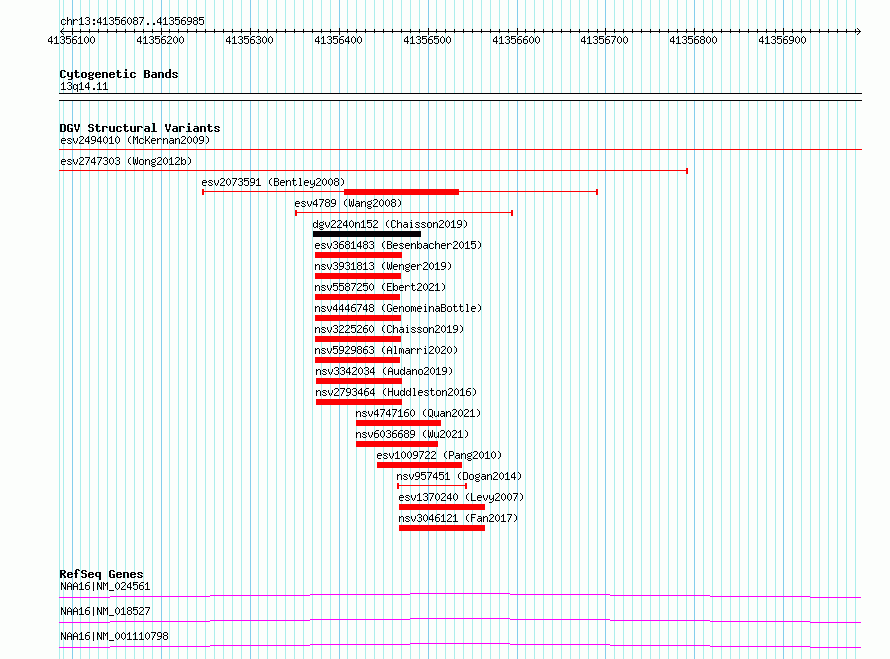
Task: Select nsv3225260 (Chaisson2019) label
Action: coord(389,329)
